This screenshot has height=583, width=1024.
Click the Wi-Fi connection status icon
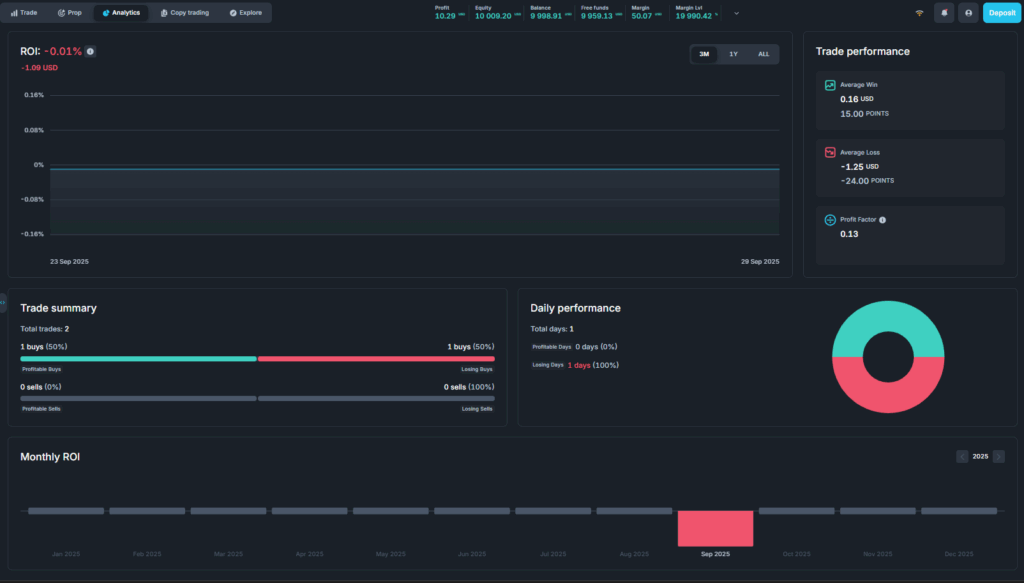click(x=919, y=13)
